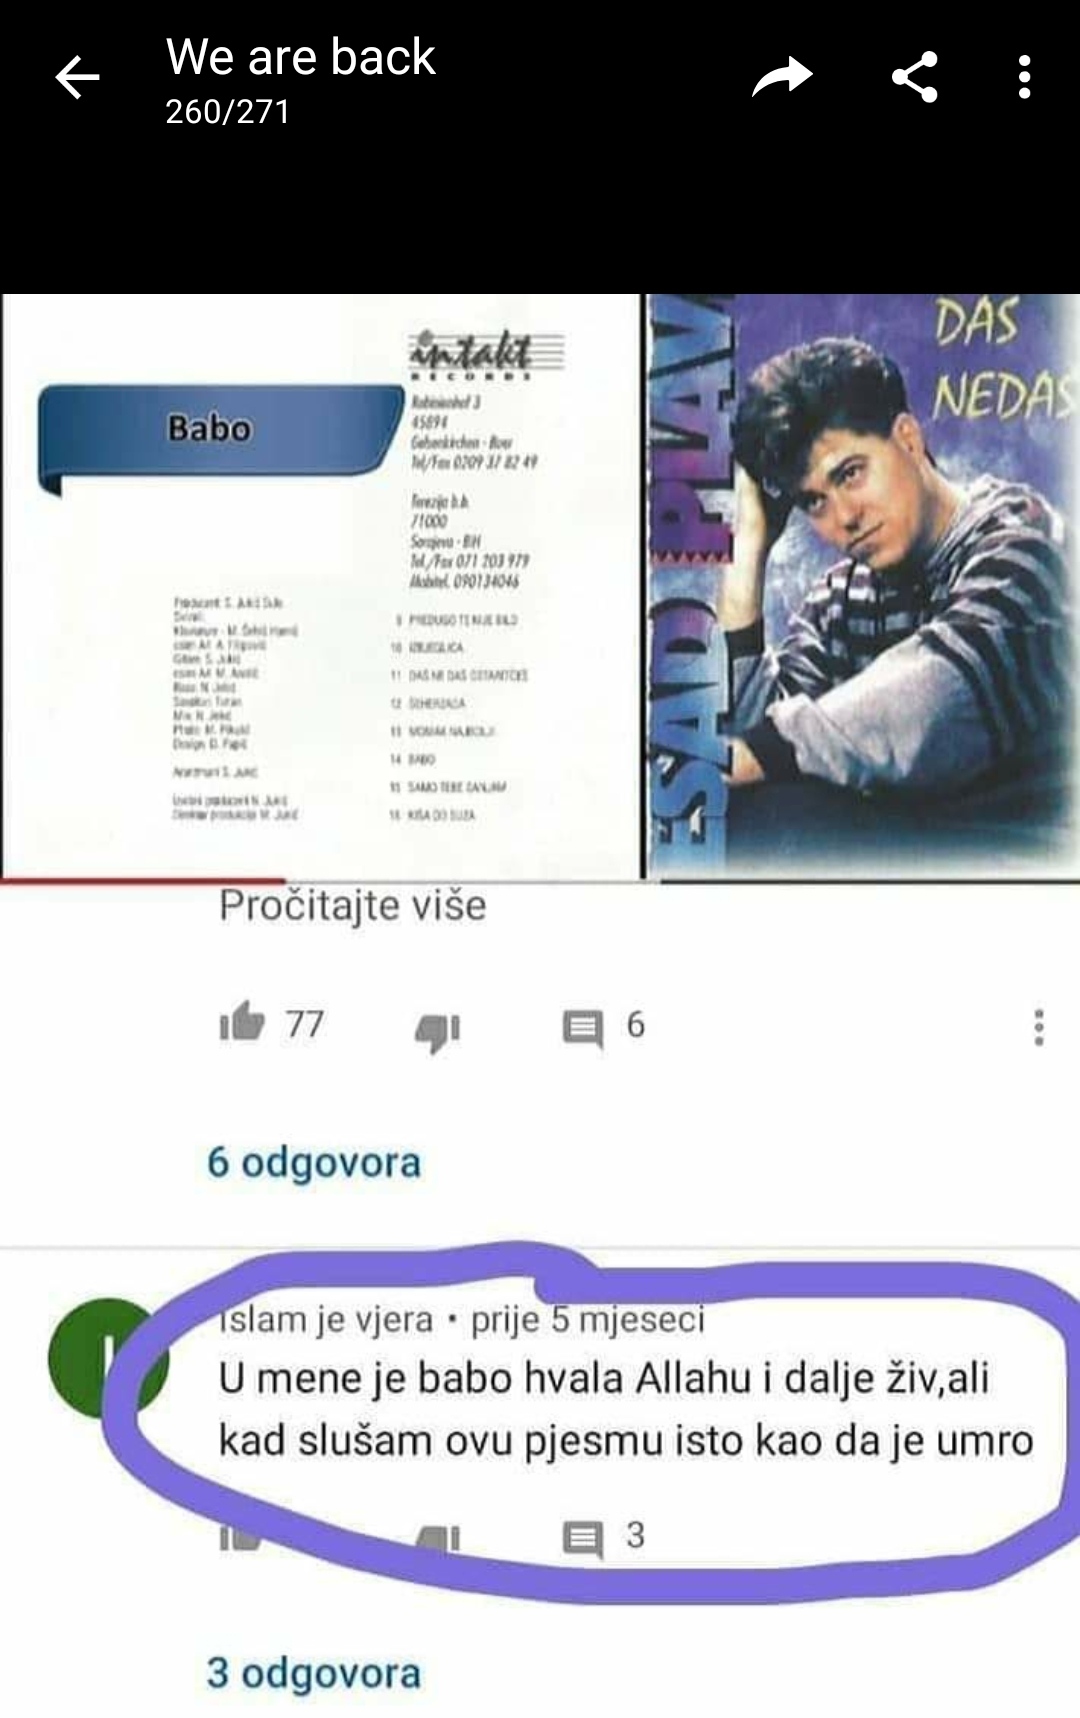Tap the green user avatar
The width and height of the screenshot is (1080, 1718).
[x=108, y=1357]
